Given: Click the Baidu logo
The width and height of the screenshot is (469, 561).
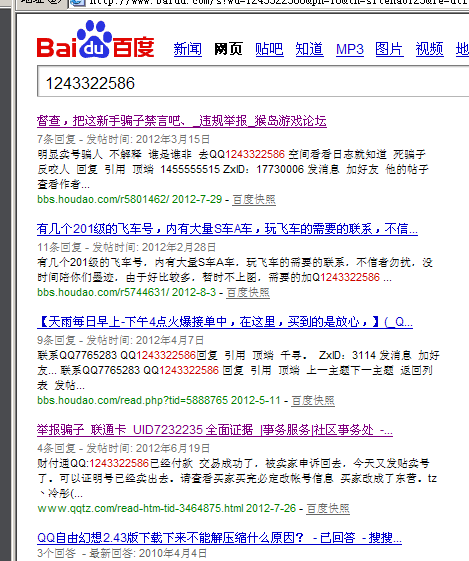Looking at the screenshot, I should click(x=96, y=39).
